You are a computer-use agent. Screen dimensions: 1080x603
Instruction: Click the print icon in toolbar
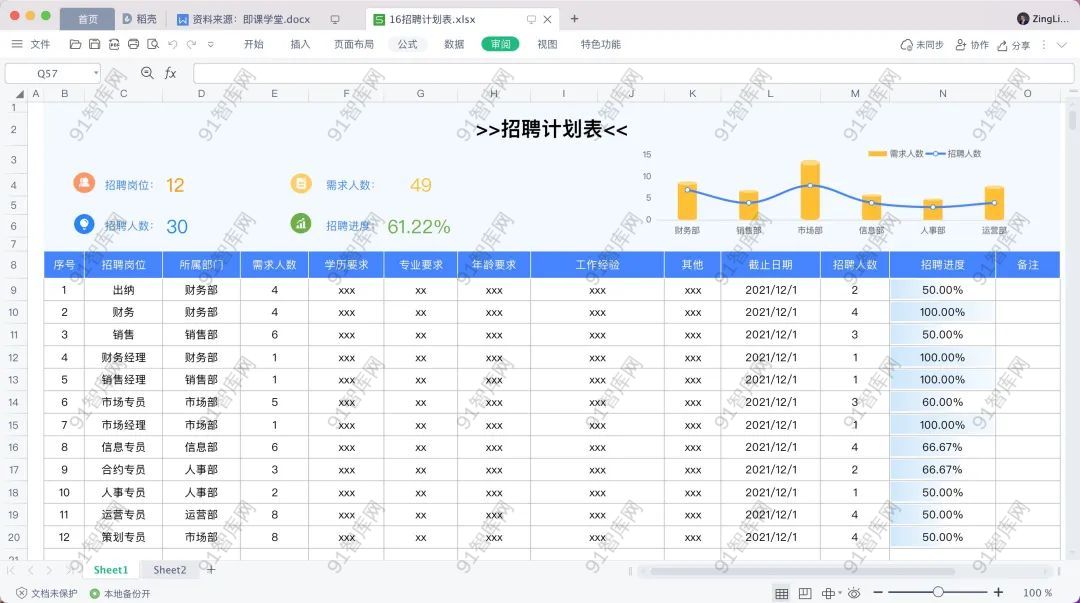tap(133, 44)
